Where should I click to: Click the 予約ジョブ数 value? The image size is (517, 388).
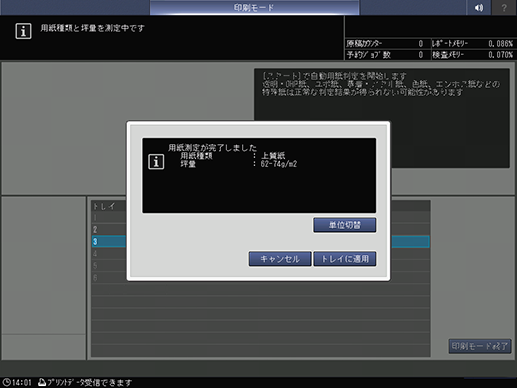click(x=421, y=55)
